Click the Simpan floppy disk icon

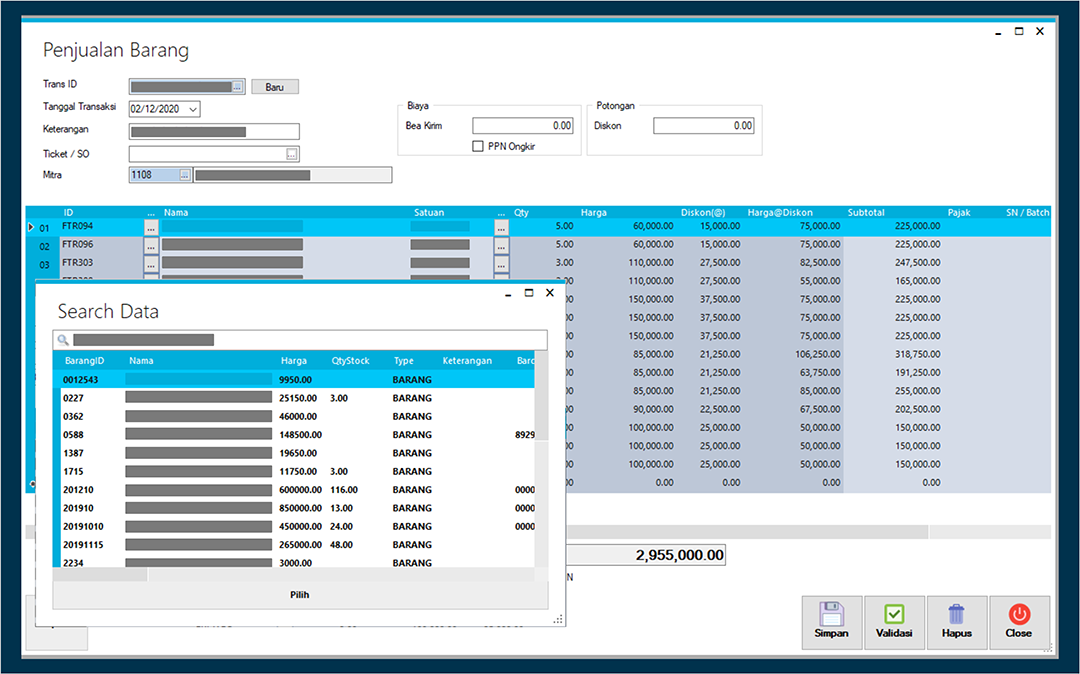click(831, 613)
